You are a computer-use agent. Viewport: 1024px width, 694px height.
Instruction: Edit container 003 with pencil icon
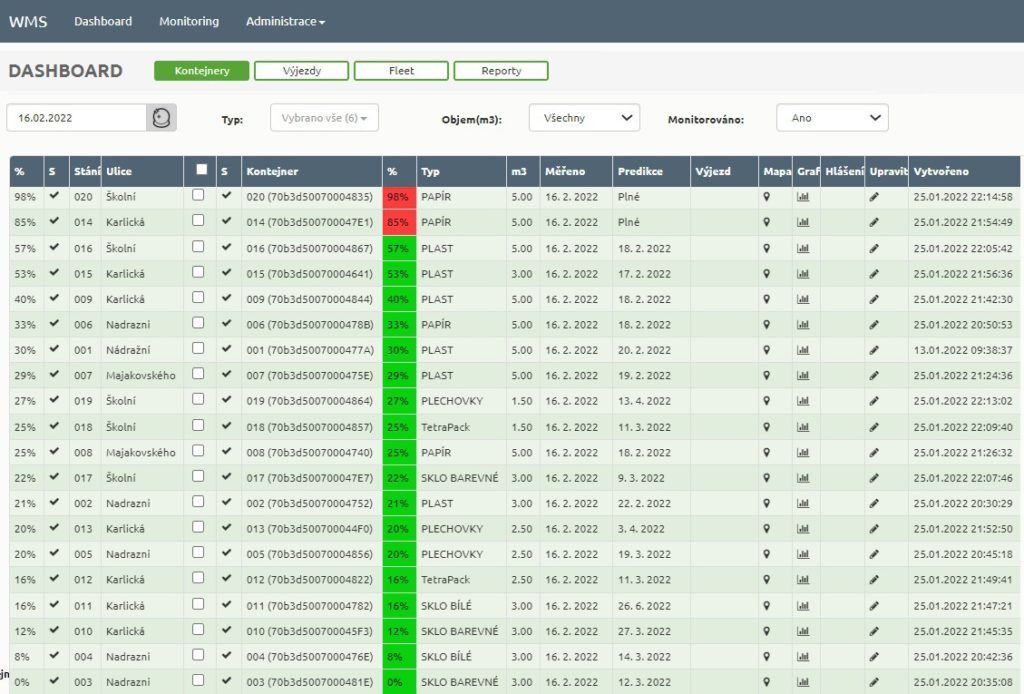coord(874,682)
